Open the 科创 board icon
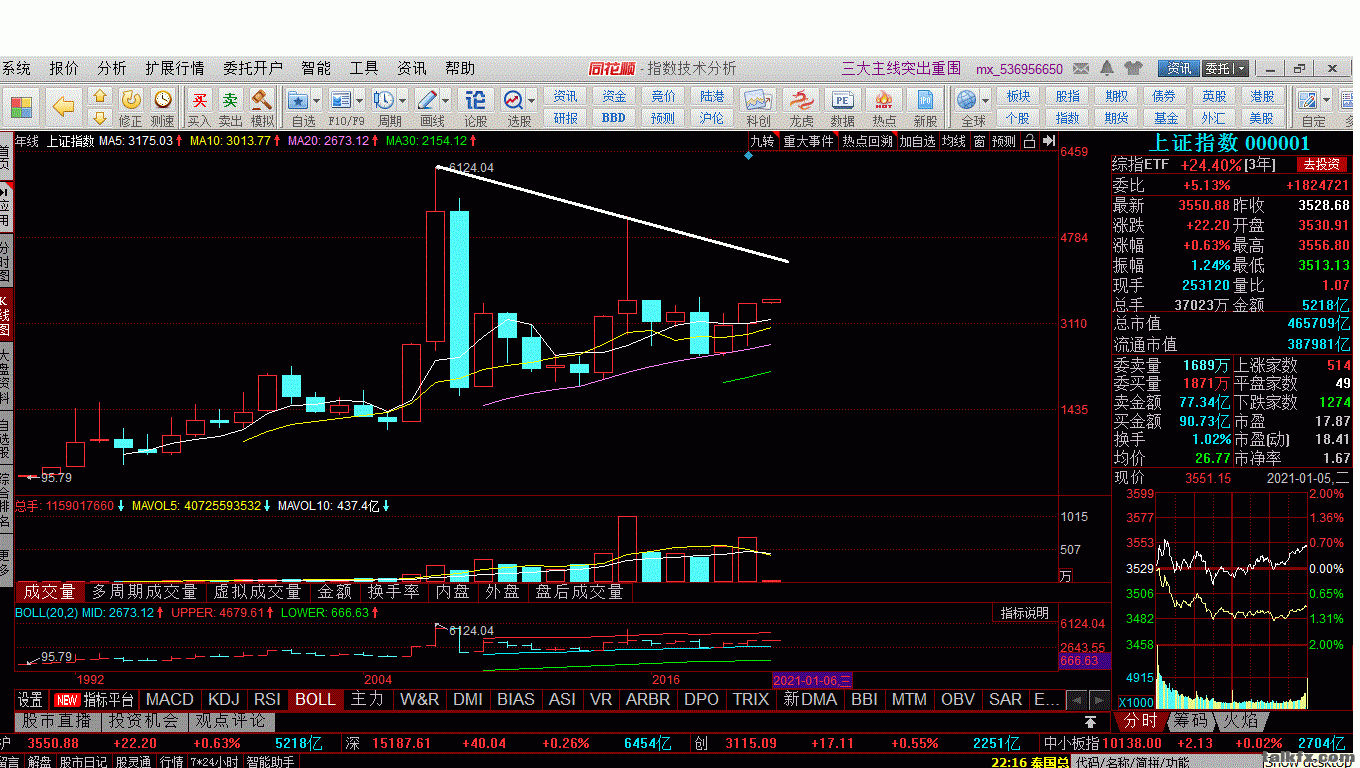Image resolution: width=1360 pixels, height=768 pixels. (x=758, y=106)
